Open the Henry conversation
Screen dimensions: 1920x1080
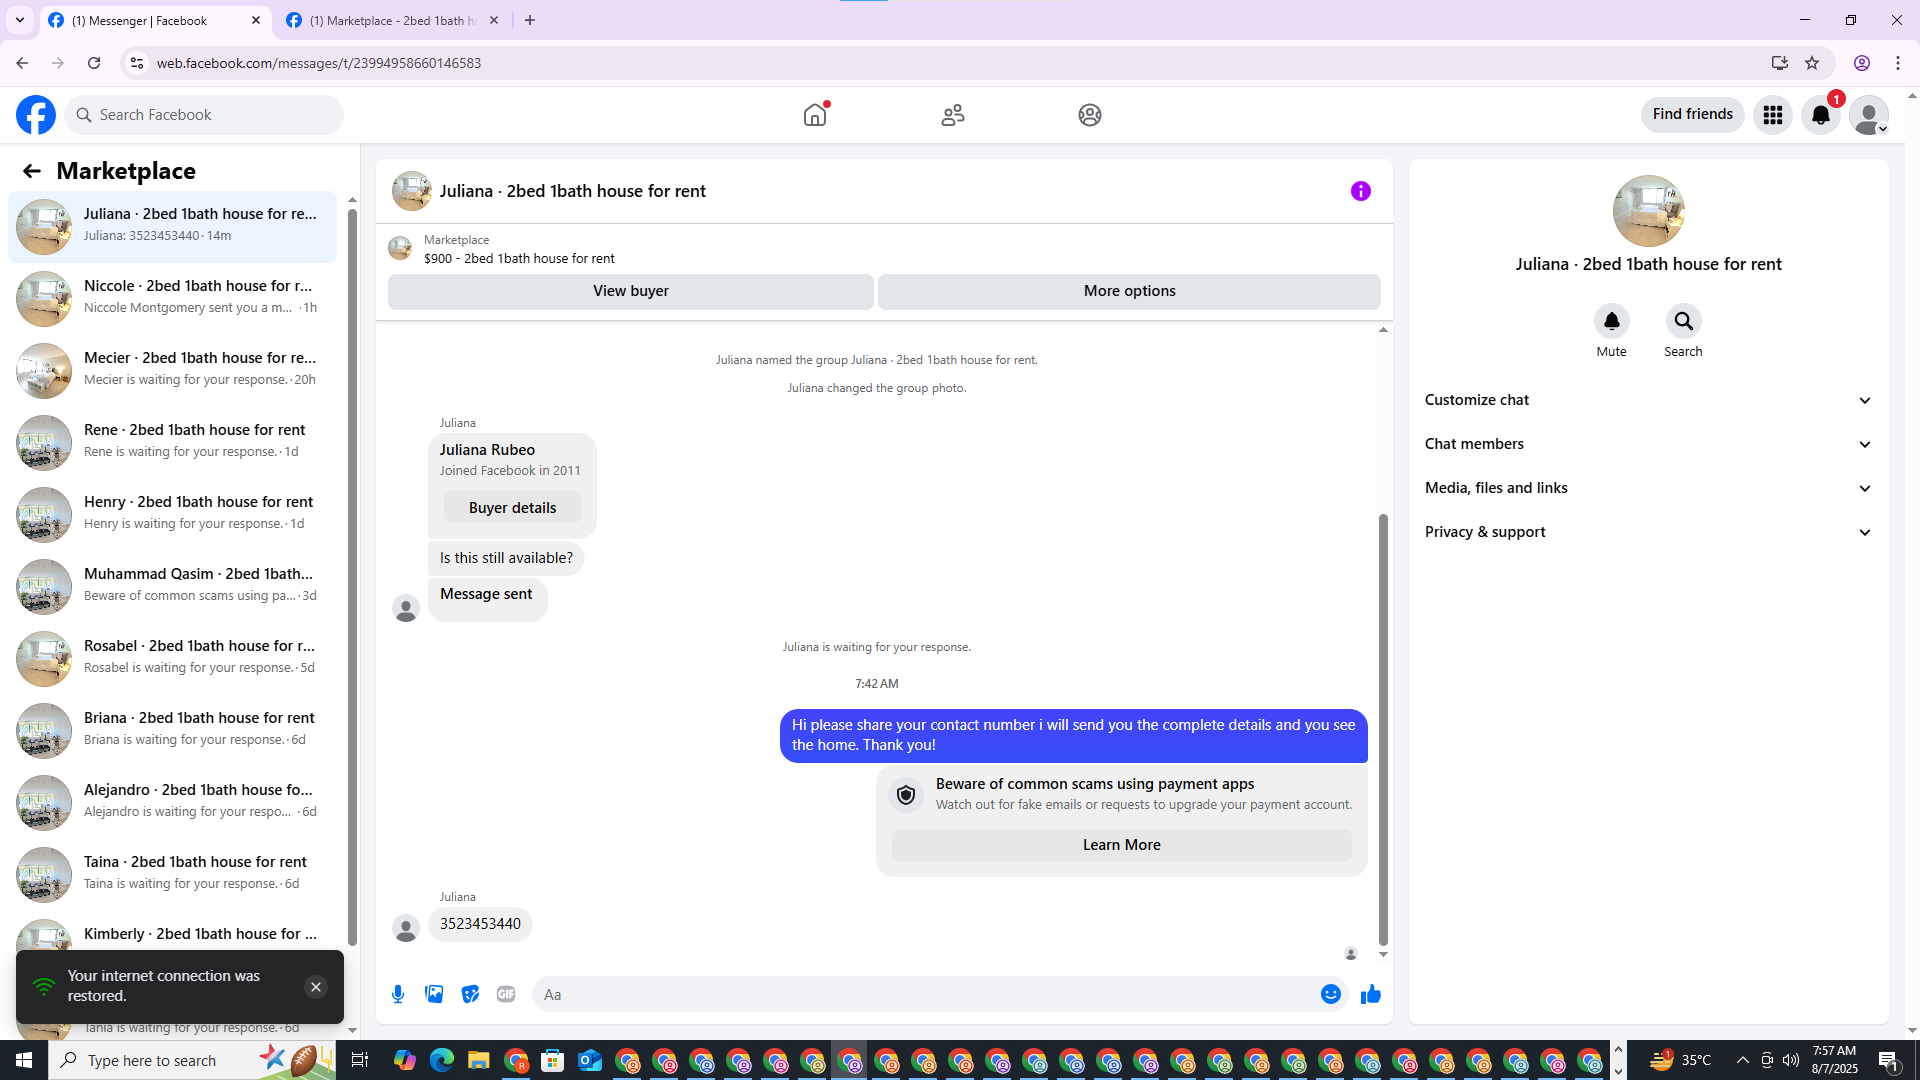point(172,515)
